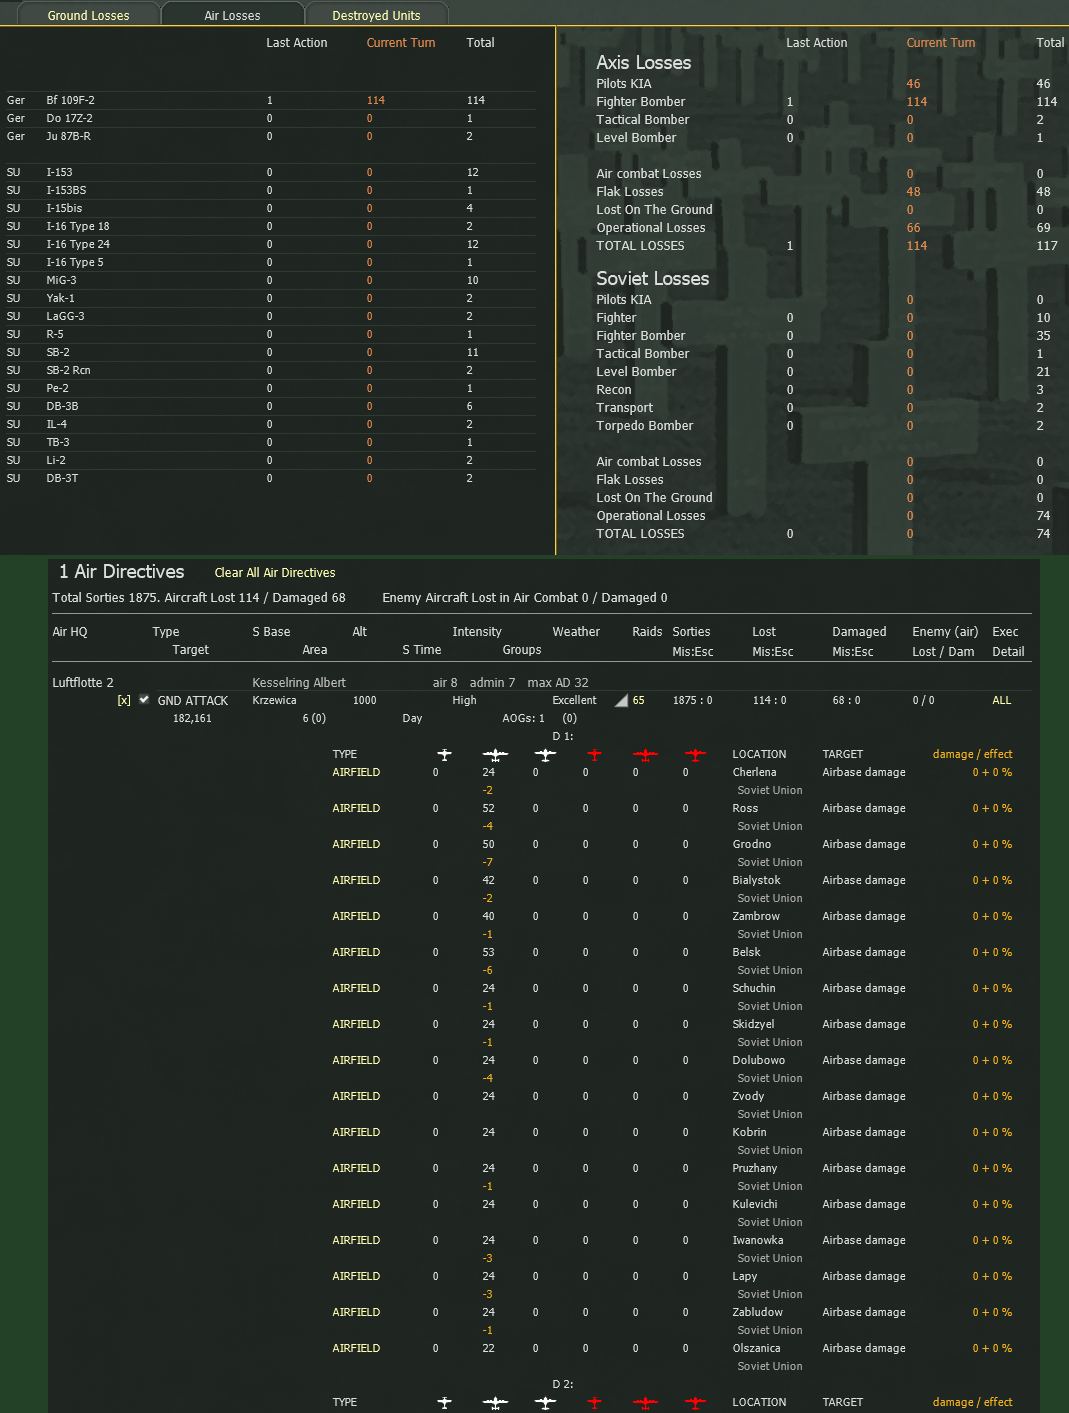Click white twin-engine bomber icon in D 1 header
The image size is (1069, 1413).
pyautogui.click(x=495, y=754)
